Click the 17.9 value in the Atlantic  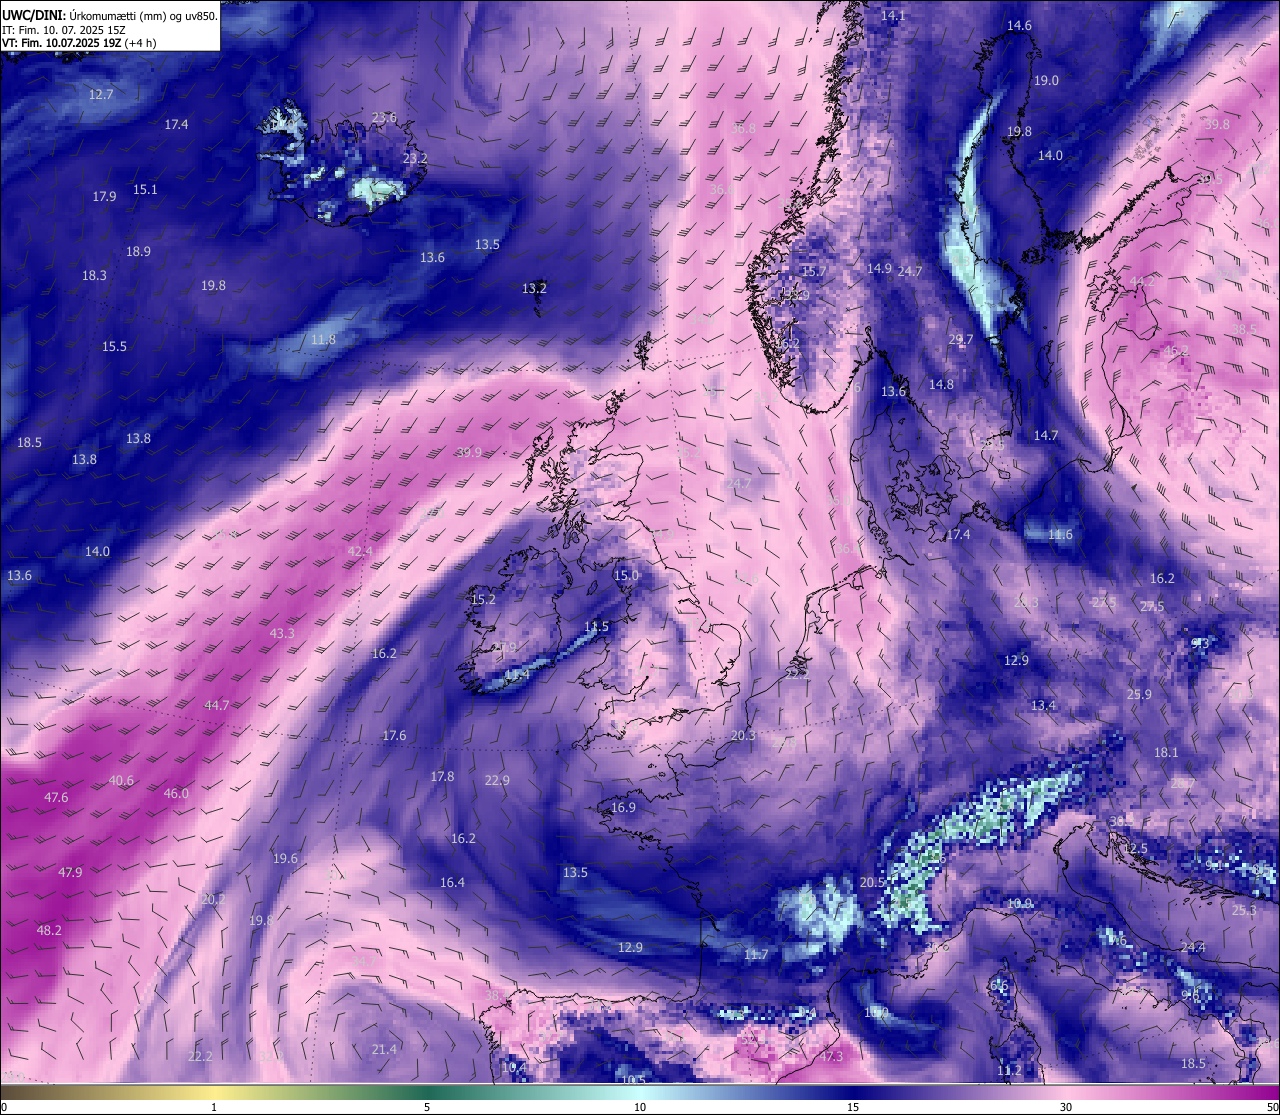[104, 197]
